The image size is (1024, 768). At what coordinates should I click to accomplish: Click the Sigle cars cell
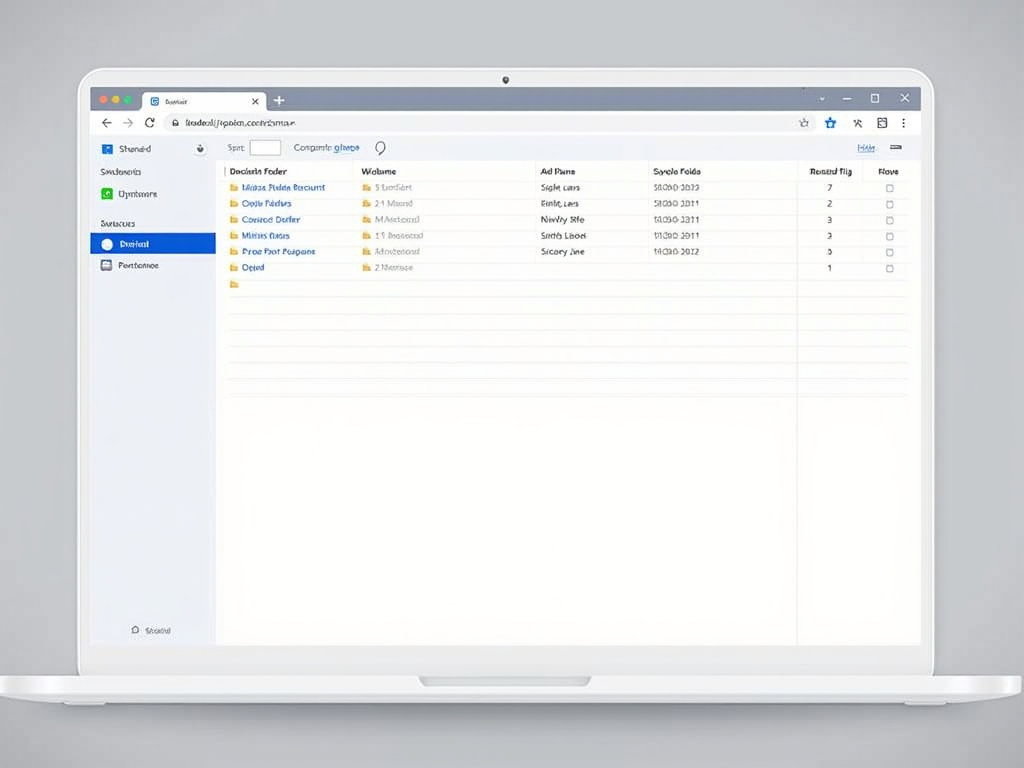click(x=560, y=187)
